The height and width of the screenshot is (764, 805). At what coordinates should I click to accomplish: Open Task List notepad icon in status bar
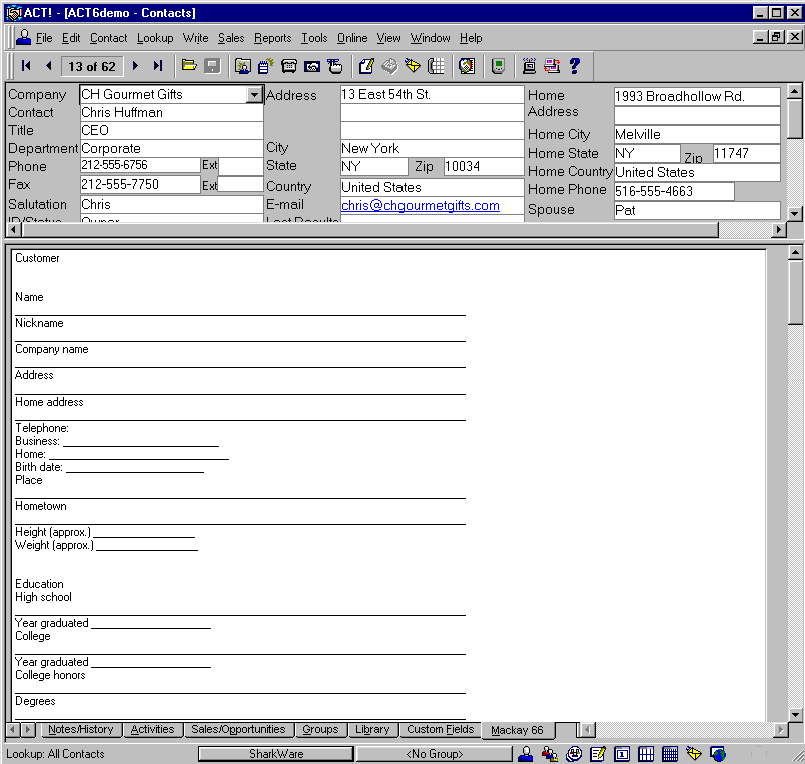click(x=598, y=754)
